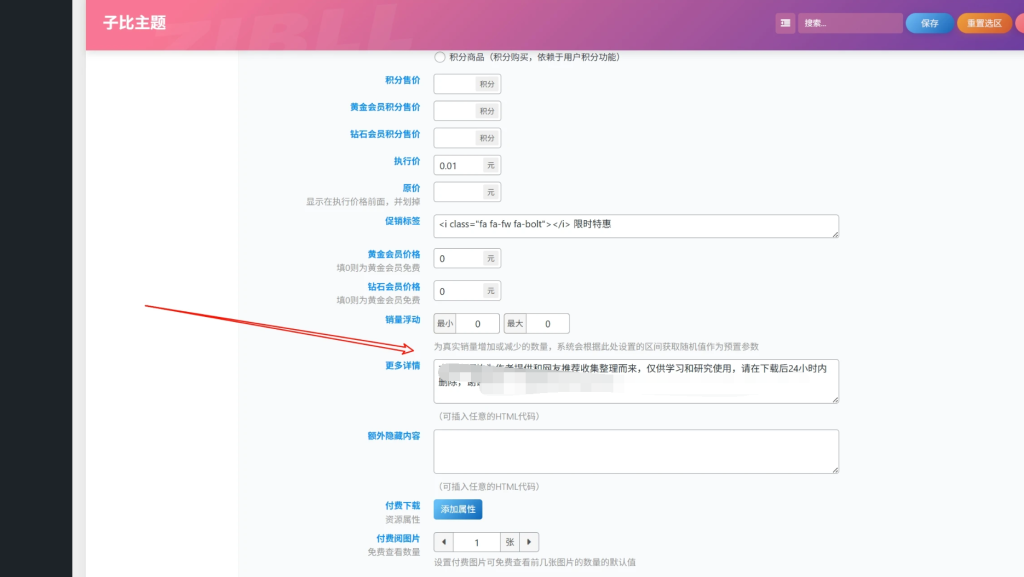
Task: Click the 原价 price input field
Action: (458, 192)
